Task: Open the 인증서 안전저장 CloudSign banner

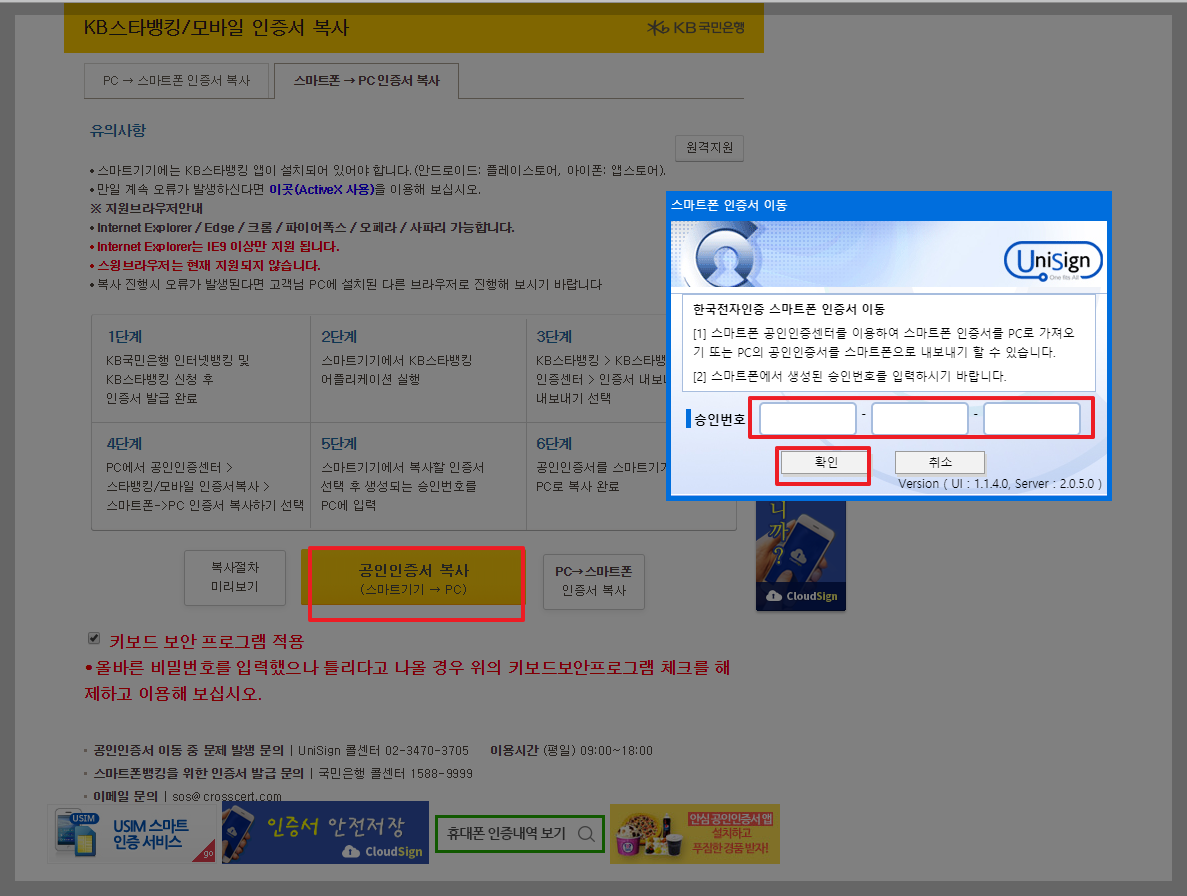Action: [326, 832]
